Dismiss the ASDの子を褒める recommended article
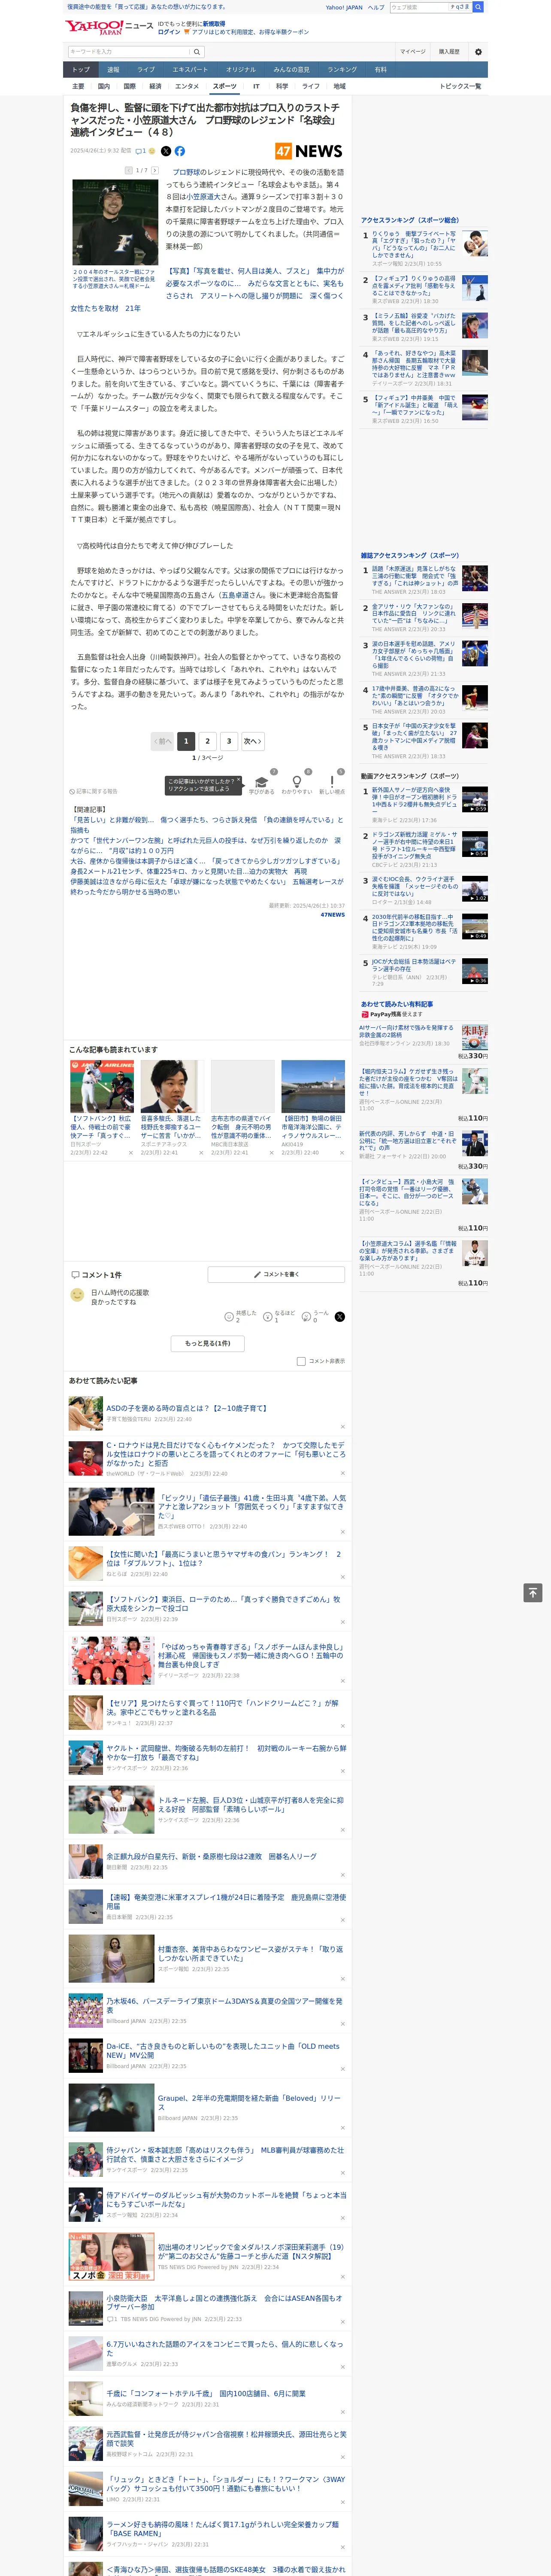This screenshot has width=551, height=2576. click(x=342, y=1427)
